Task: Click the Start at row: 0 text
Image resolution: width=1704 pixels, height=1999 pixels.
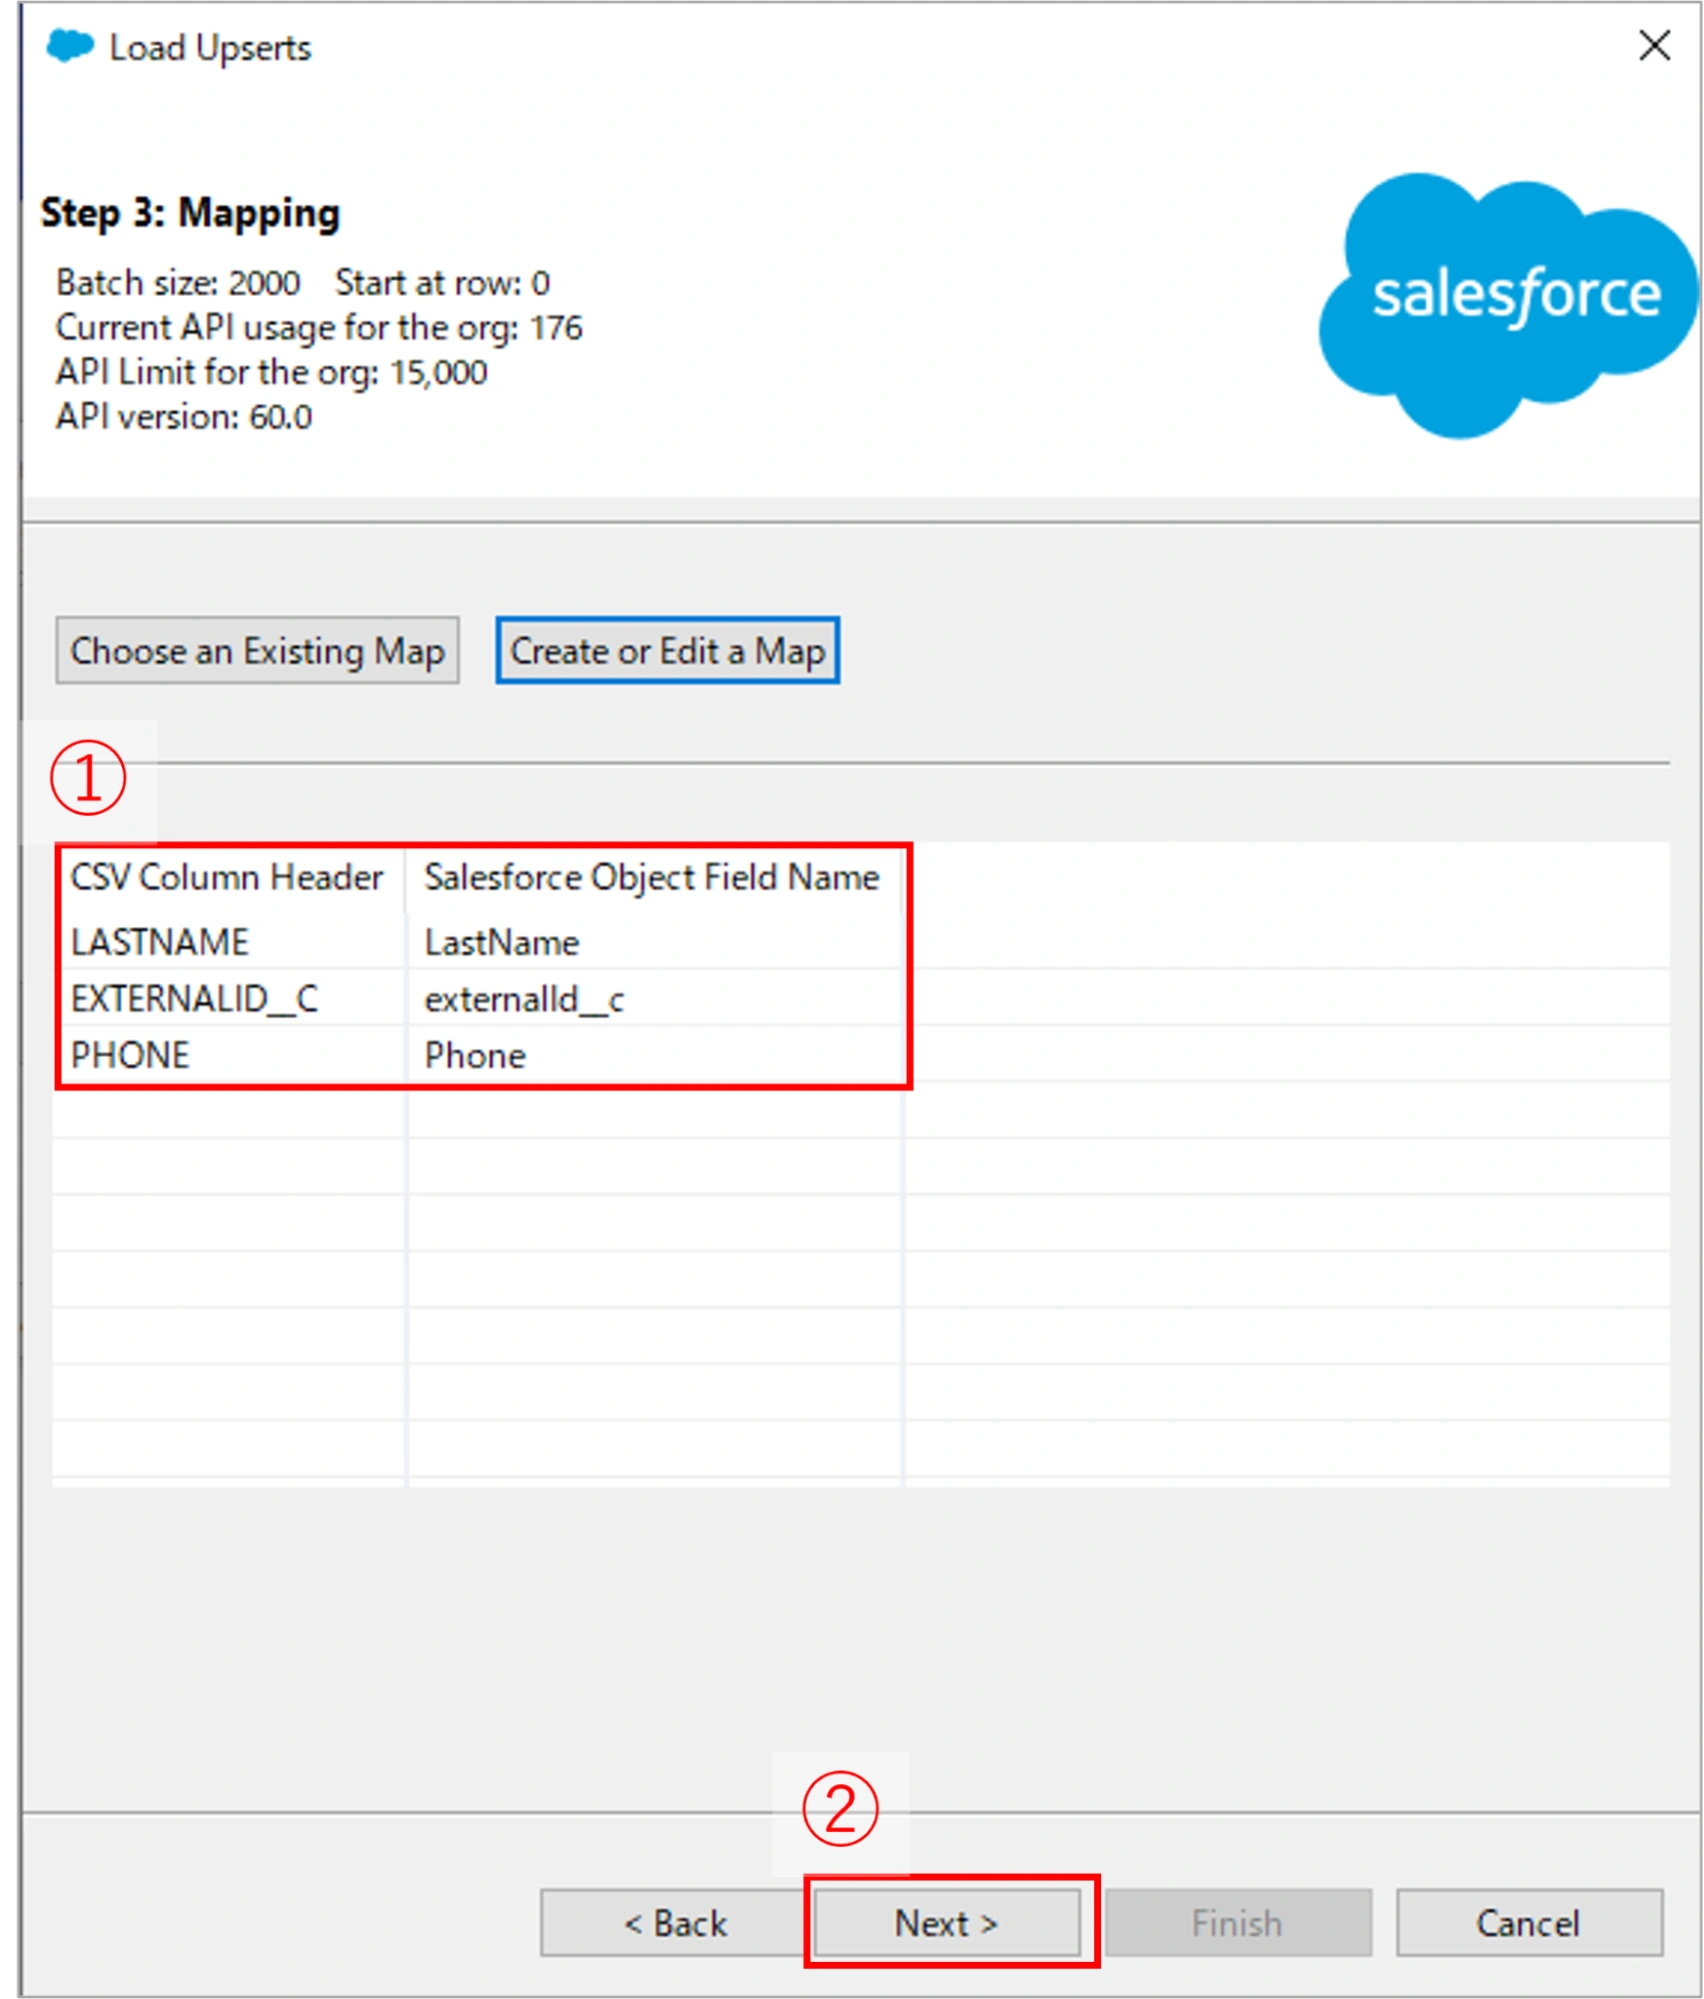Action: (x=442, y=283)
